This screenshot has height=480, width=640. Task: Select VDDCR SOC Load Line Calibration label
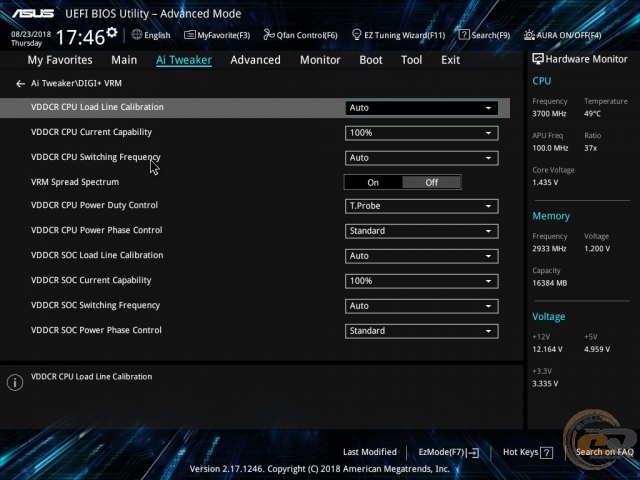[x=97, y=255]
